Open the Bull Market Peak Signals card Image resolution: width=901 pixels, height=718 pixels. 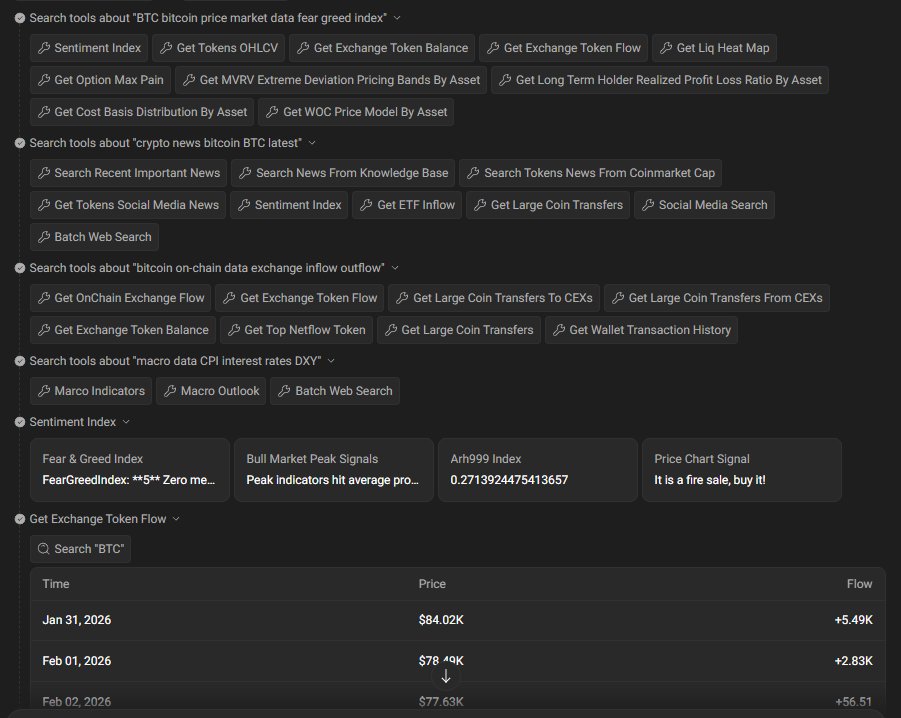(x=334, y=470)
